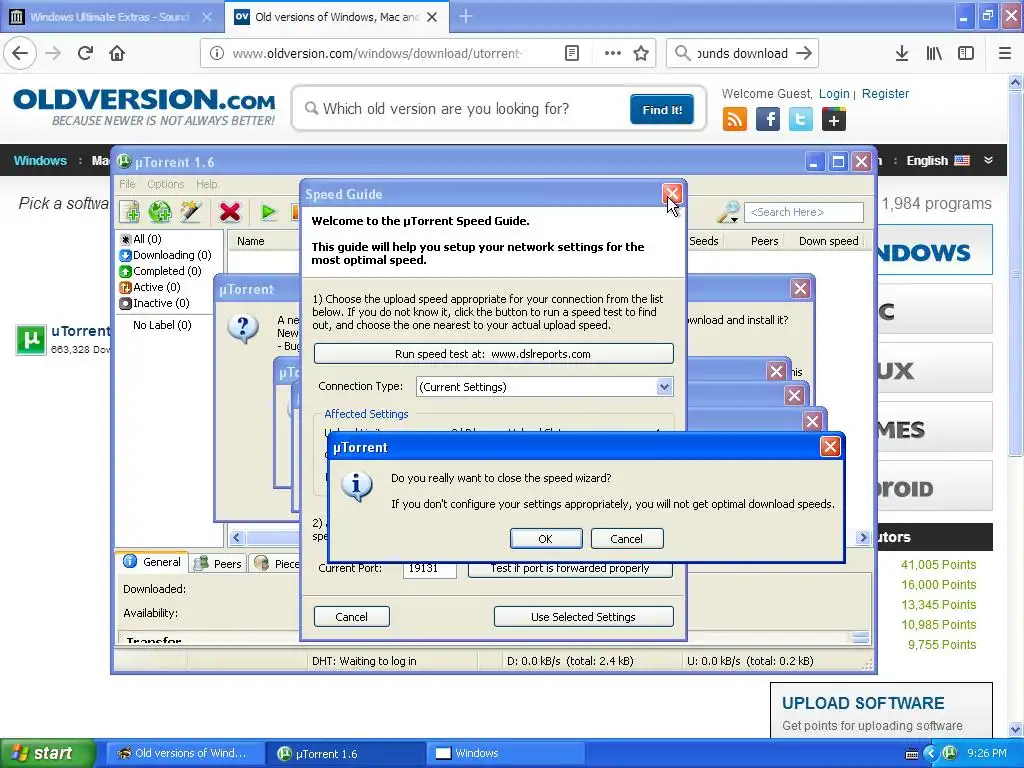Image resolution: width=1024 pixels, height=768 pixels.
Task: Open the Connection Type dropdown
Action: [664, 387]
